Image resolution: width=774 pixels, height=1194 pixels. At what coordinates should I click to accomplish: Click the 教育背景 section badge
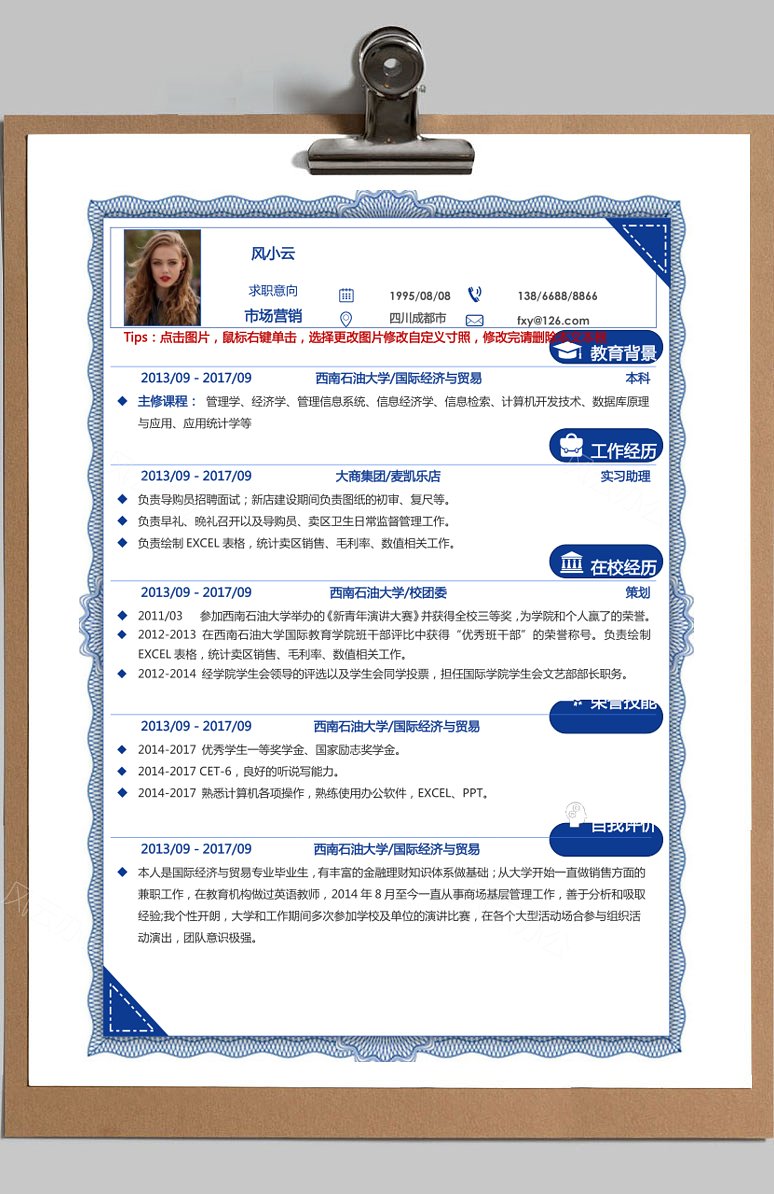tap(606, 349)
